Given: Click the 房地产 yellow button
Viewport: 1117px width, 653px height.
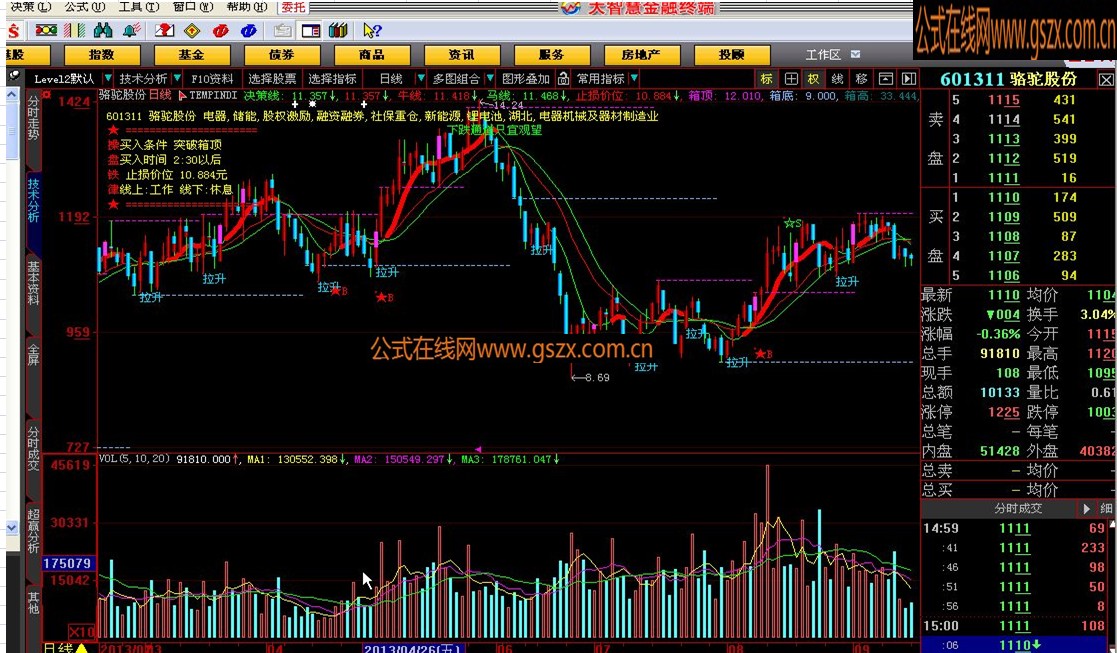Looking at the screenshot, I should 641,55.
